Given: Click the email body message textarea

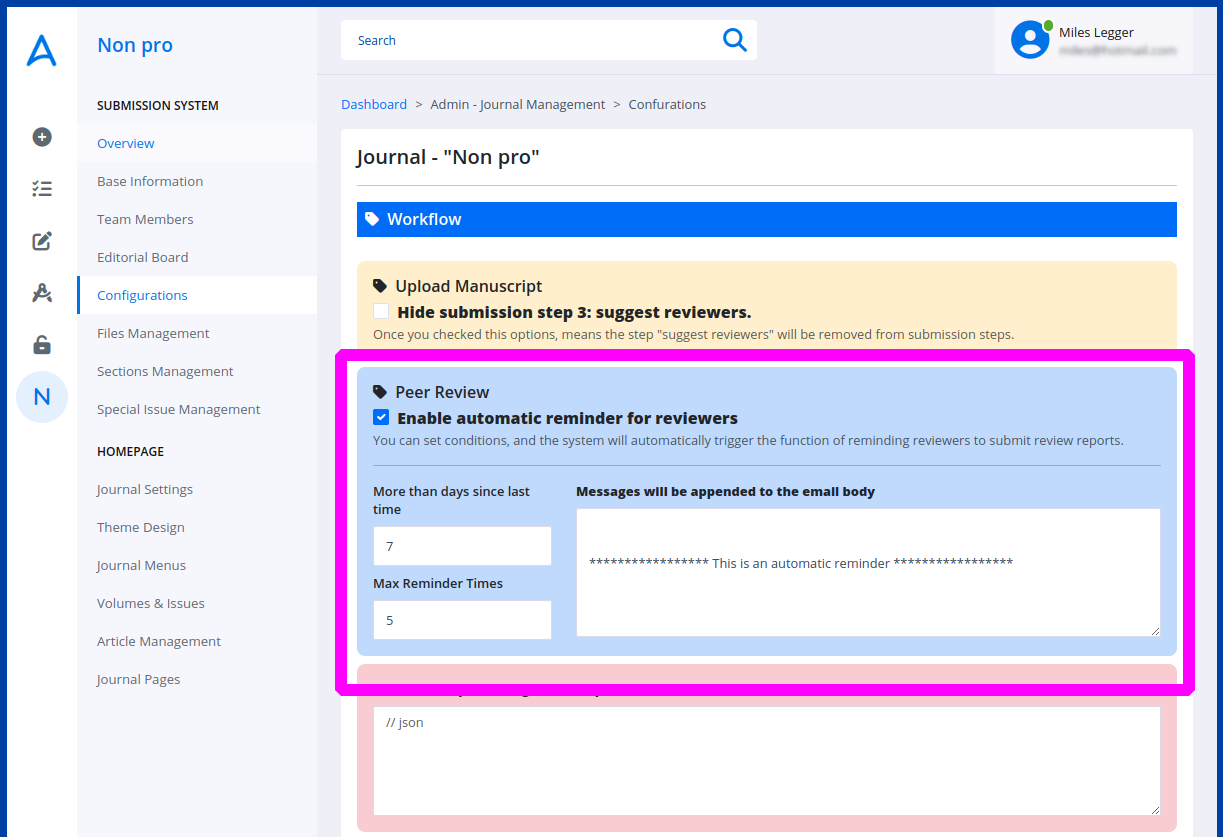Looking at the screenshot, I should tap(868, 572).
